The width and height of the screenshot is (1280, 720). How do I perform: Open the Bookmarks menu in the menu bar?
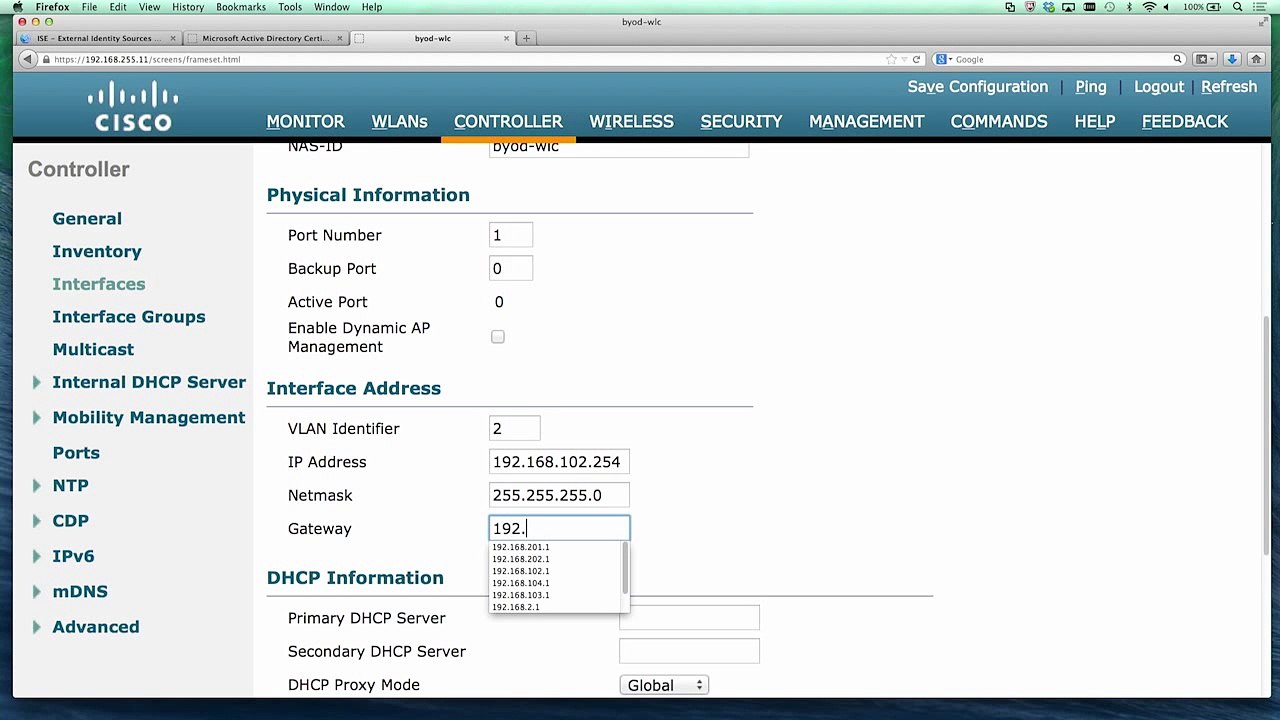241,7
